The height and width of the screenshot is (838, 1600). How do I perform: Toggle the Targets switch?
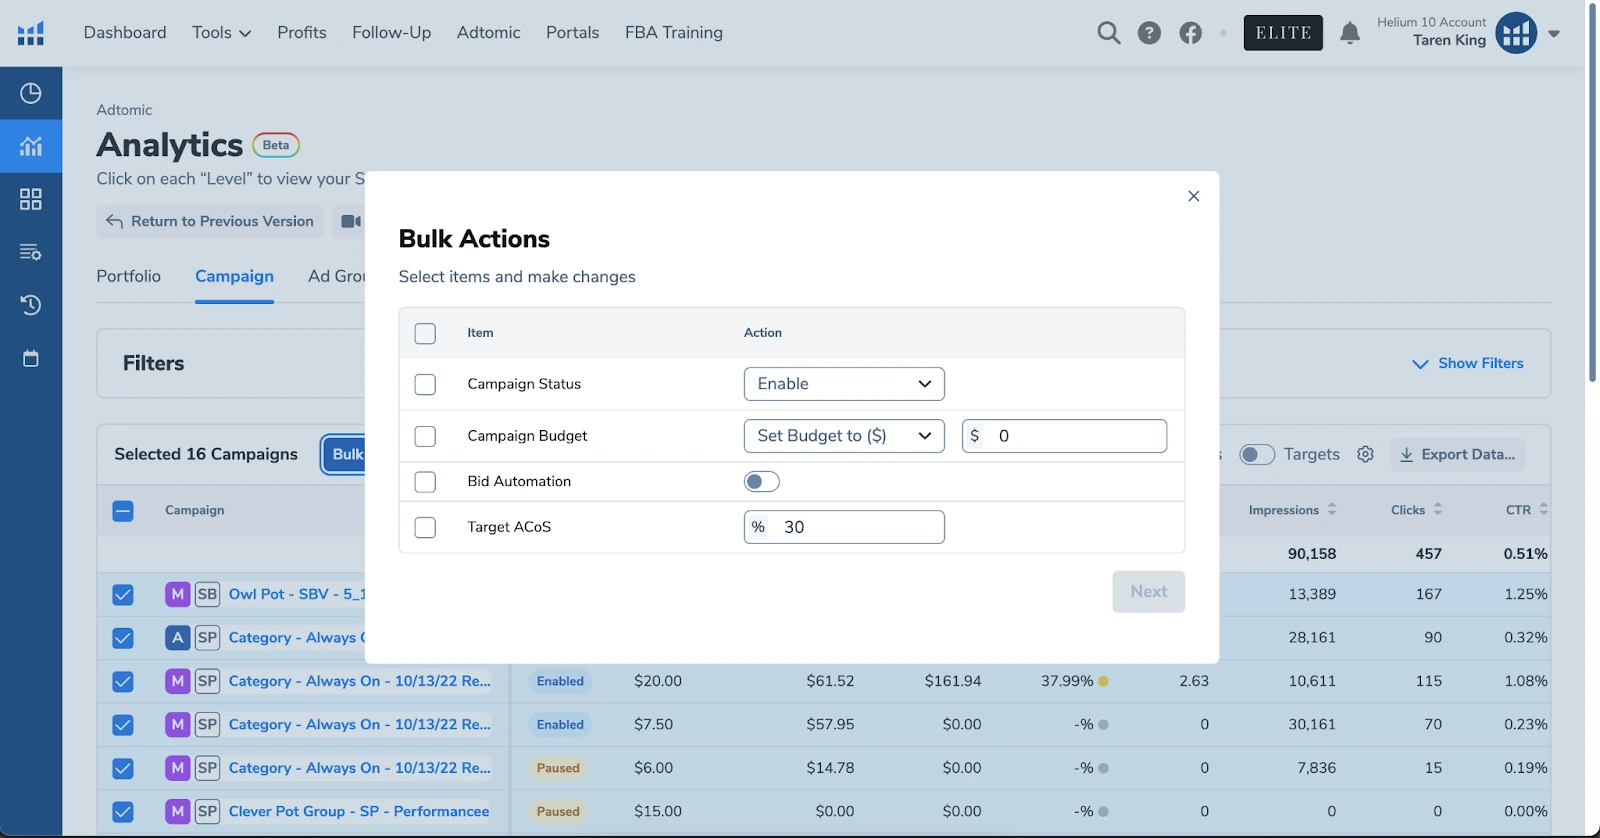point(1257,454)
